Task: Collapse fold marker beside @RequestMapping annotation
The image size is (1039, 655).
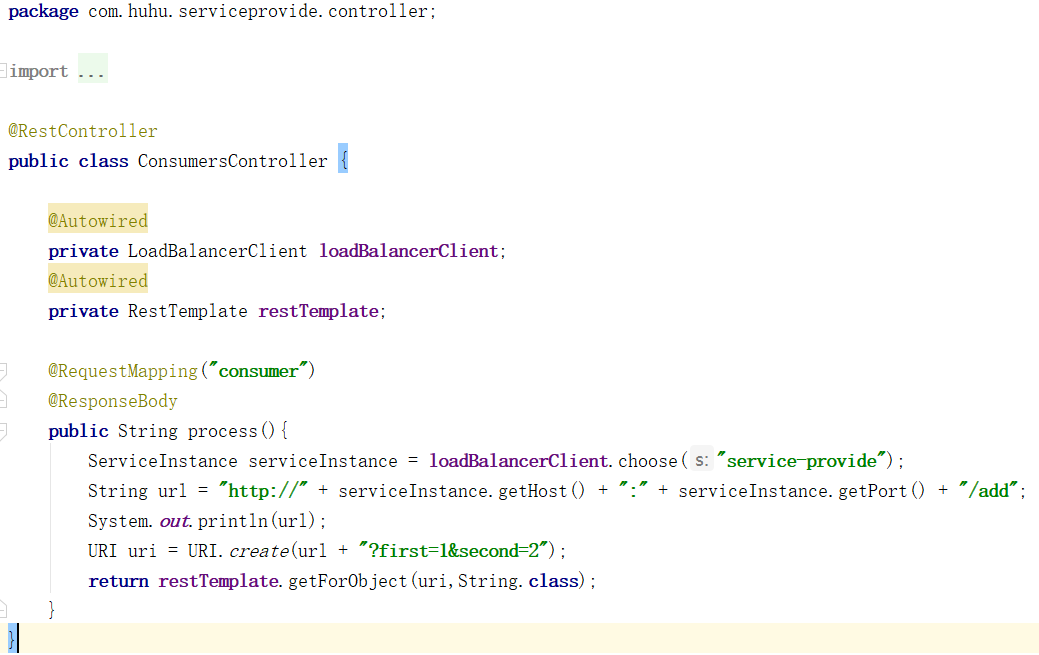Action: point(4,371)
